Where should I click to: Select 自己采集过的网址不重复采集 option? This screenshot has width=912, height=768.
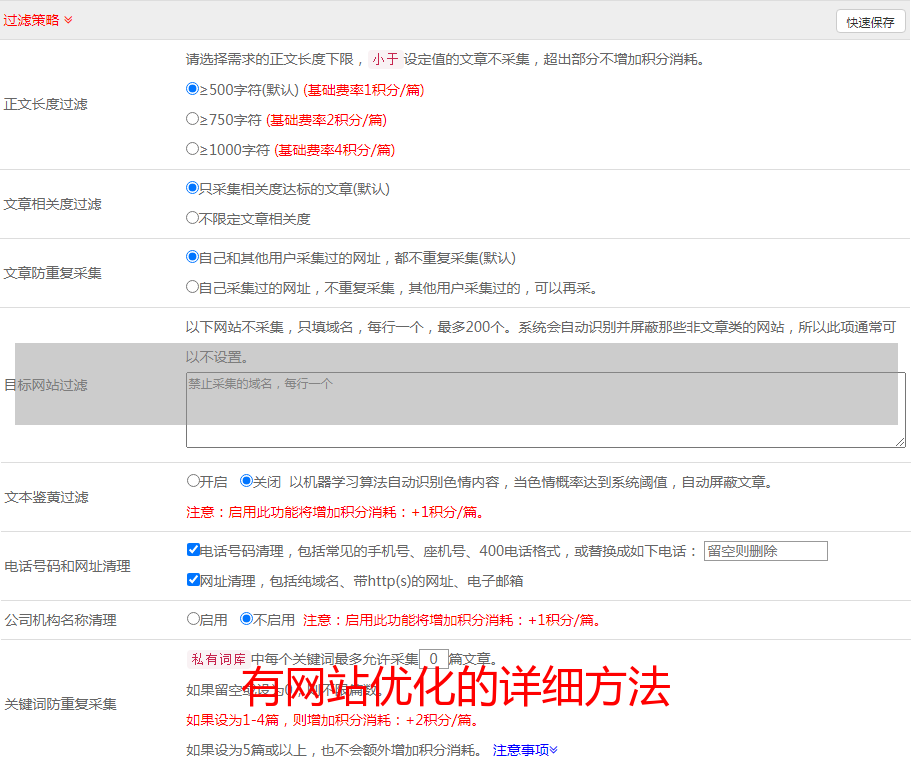(193, 287)
